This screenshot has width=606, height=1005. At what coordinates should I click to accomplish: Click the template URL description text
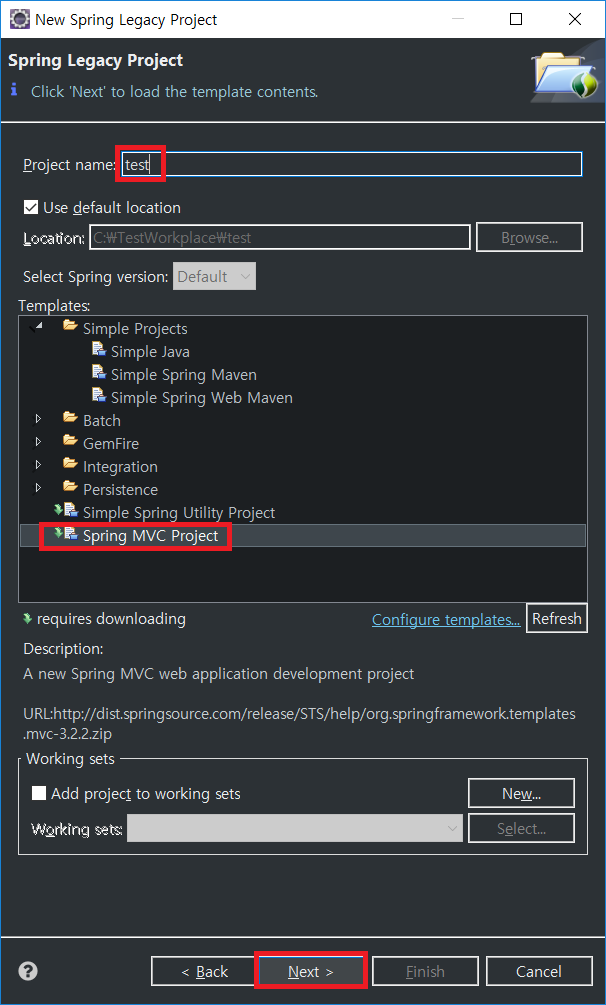299,723
